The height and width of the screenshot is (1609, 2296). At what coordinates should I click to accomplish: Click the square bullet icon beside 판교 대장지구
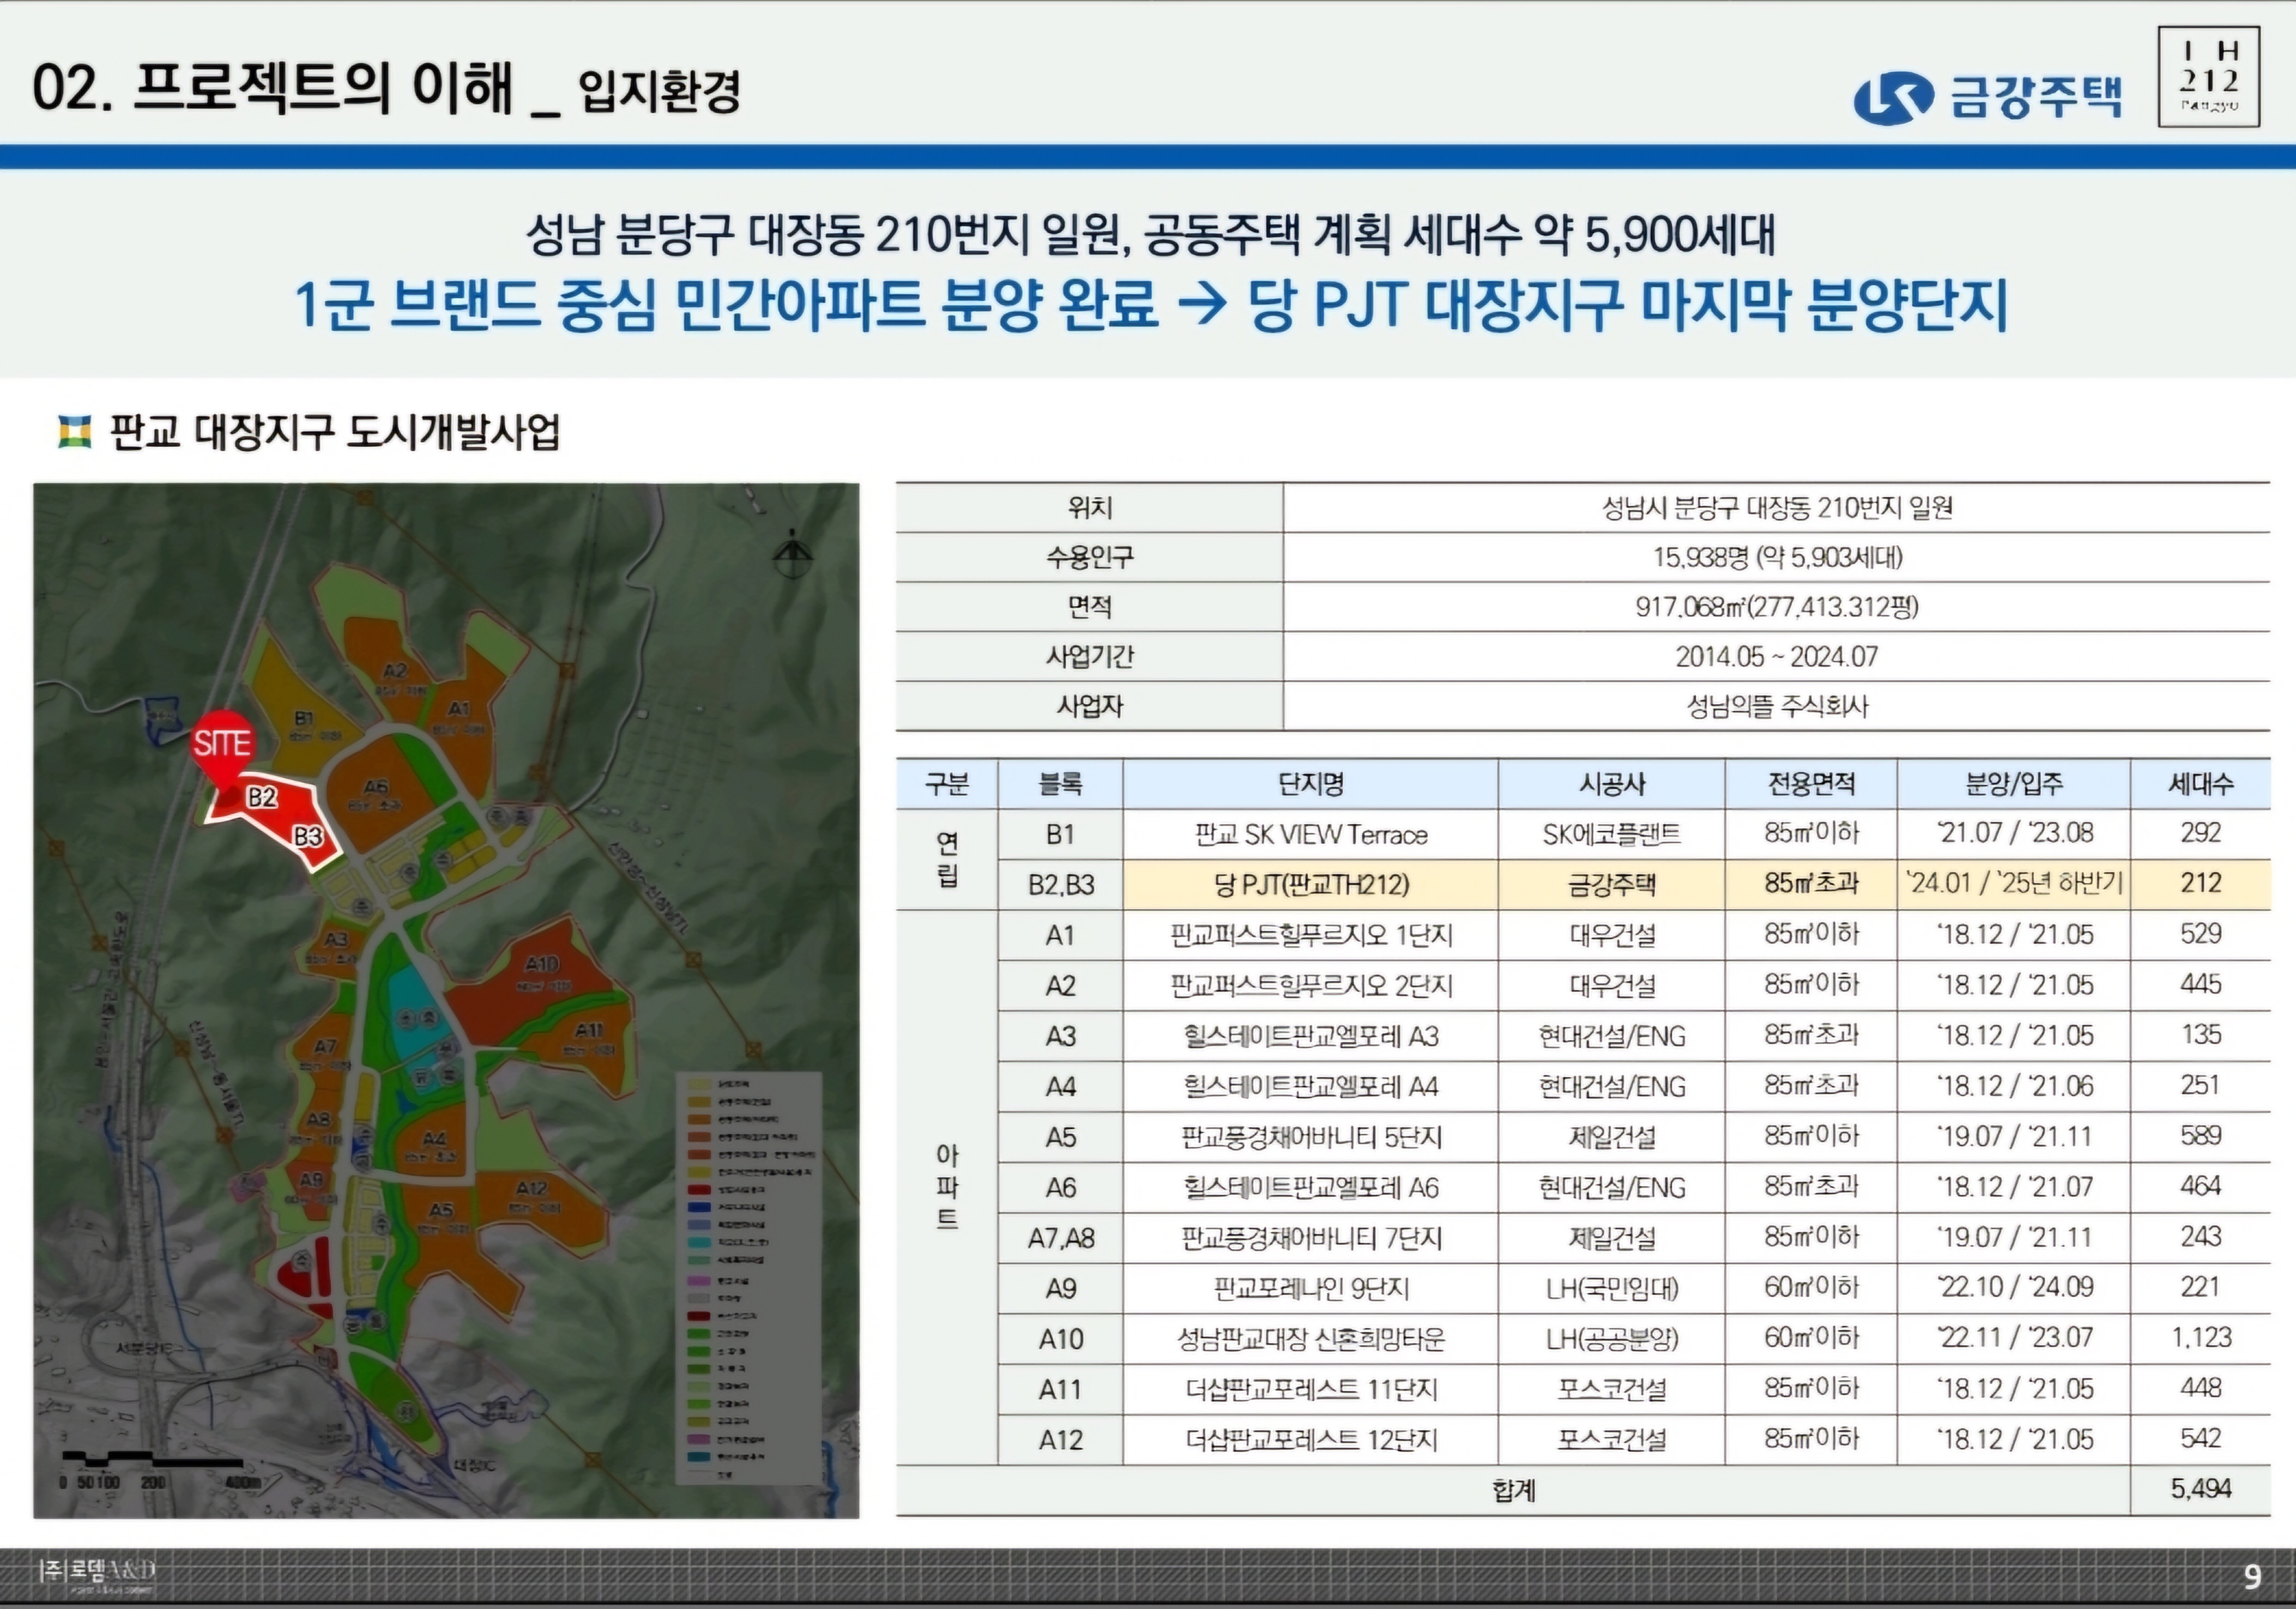pyautogui.click(x=75, y=432)
